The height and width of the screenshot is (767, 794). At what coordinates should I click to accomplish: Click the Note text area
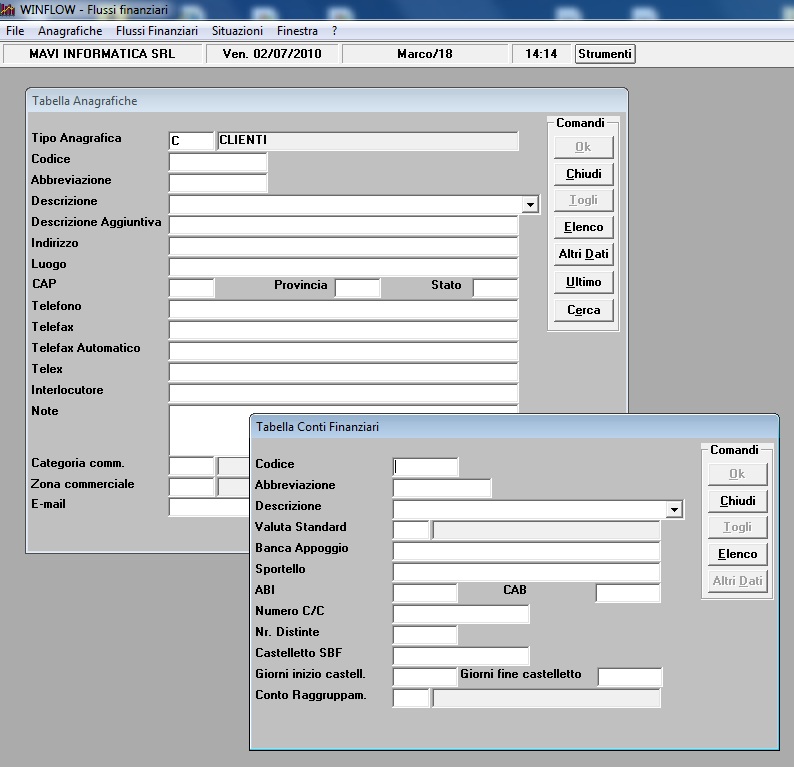coord(210,430)
